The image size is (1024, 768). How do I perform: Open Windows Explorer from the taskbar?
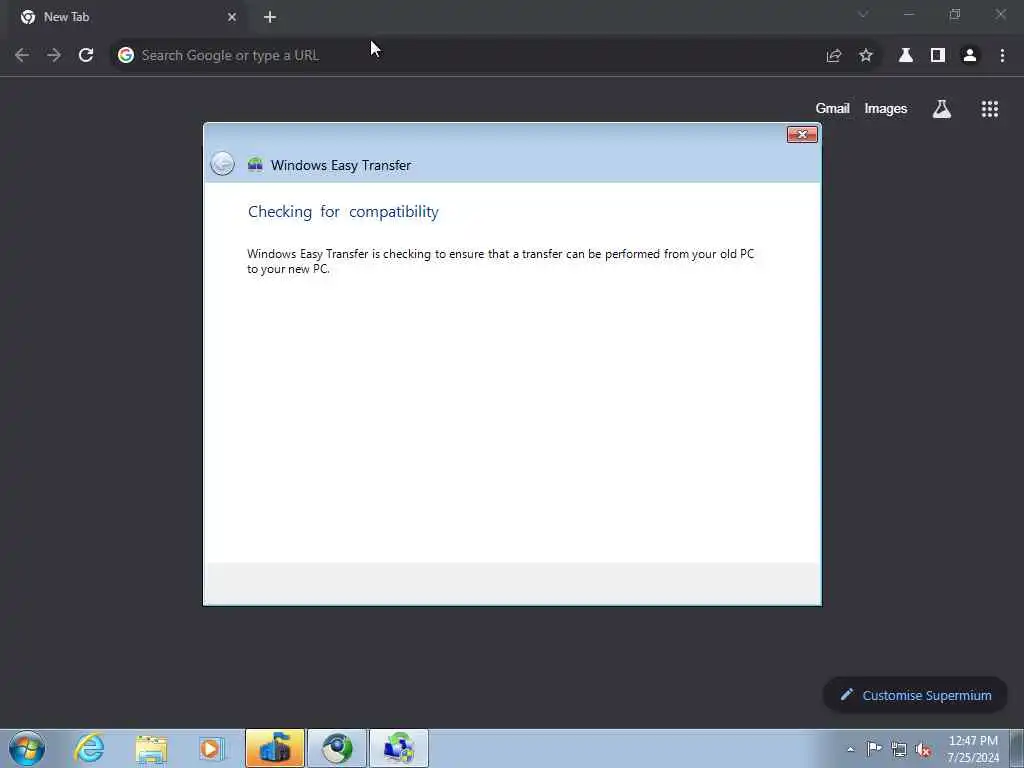(x=152, y=749)
